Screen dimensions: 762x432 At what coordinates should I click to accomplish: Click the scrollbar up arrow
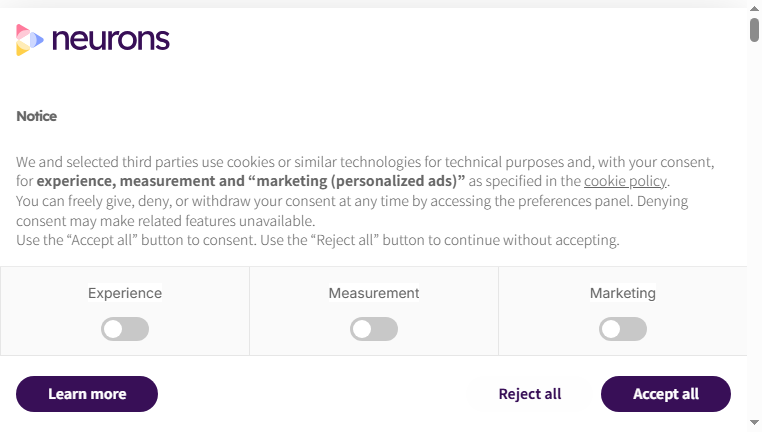754,9
